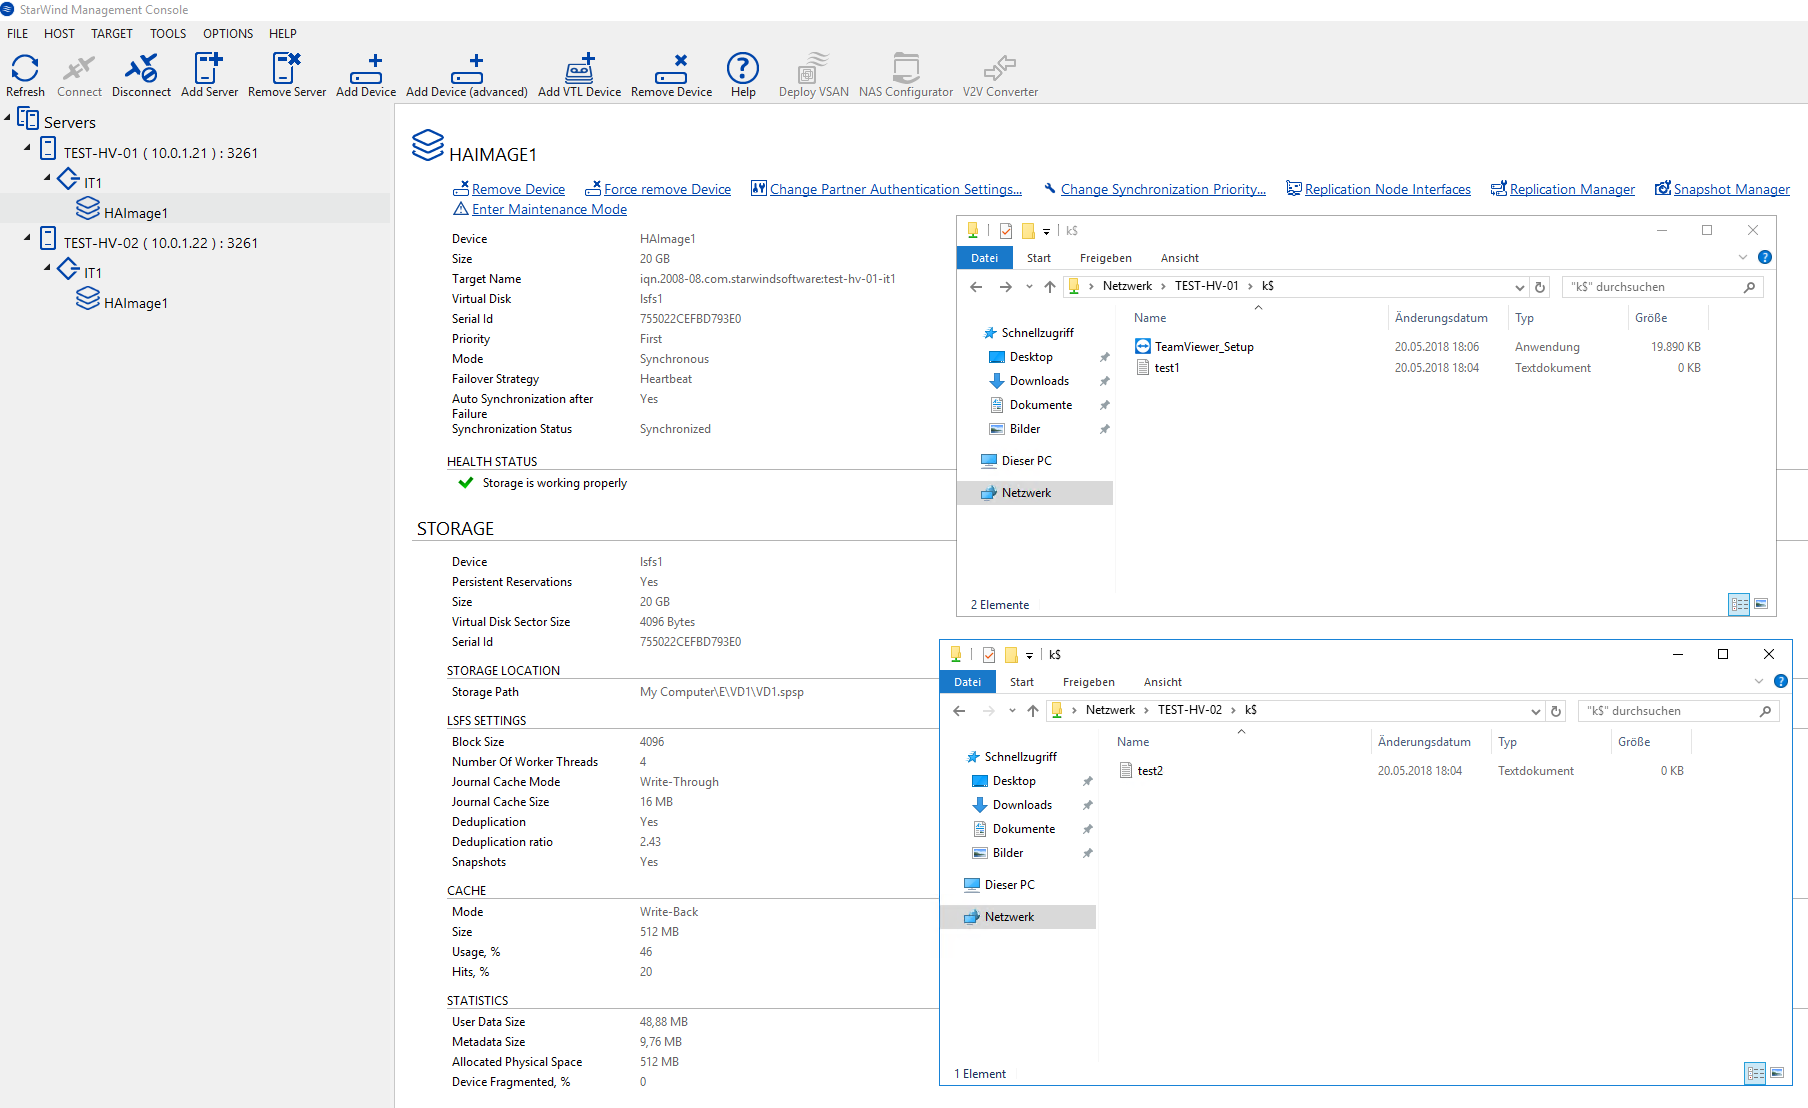Viewport: 1808px width, 1108px height.
Task: Expand ribbon chevron in TEST-HV-02 explorer
Action: pos(1759,681)
